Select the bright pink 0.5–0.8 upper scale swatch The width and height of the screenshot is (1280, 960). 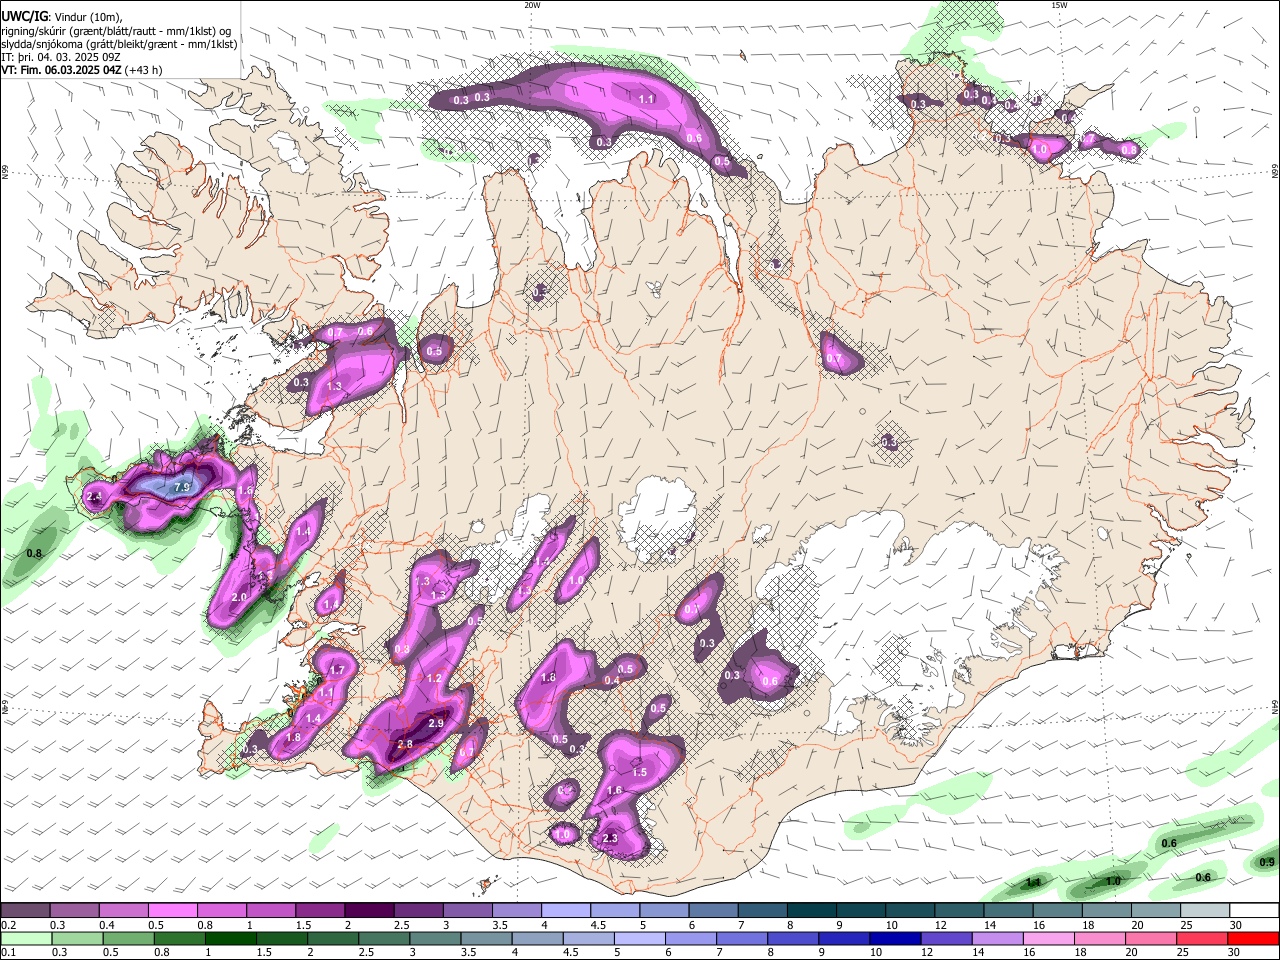[172, 910]
